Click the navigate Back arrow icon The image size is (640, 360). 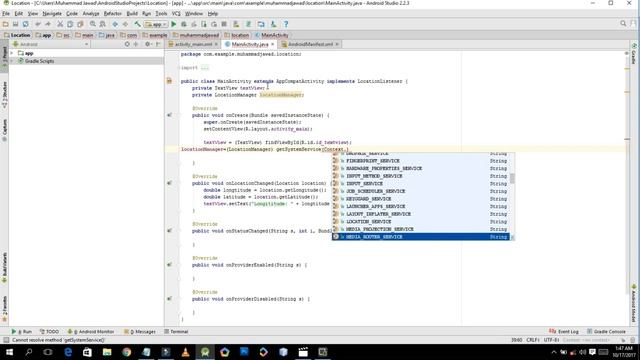(x=115, y=24)
